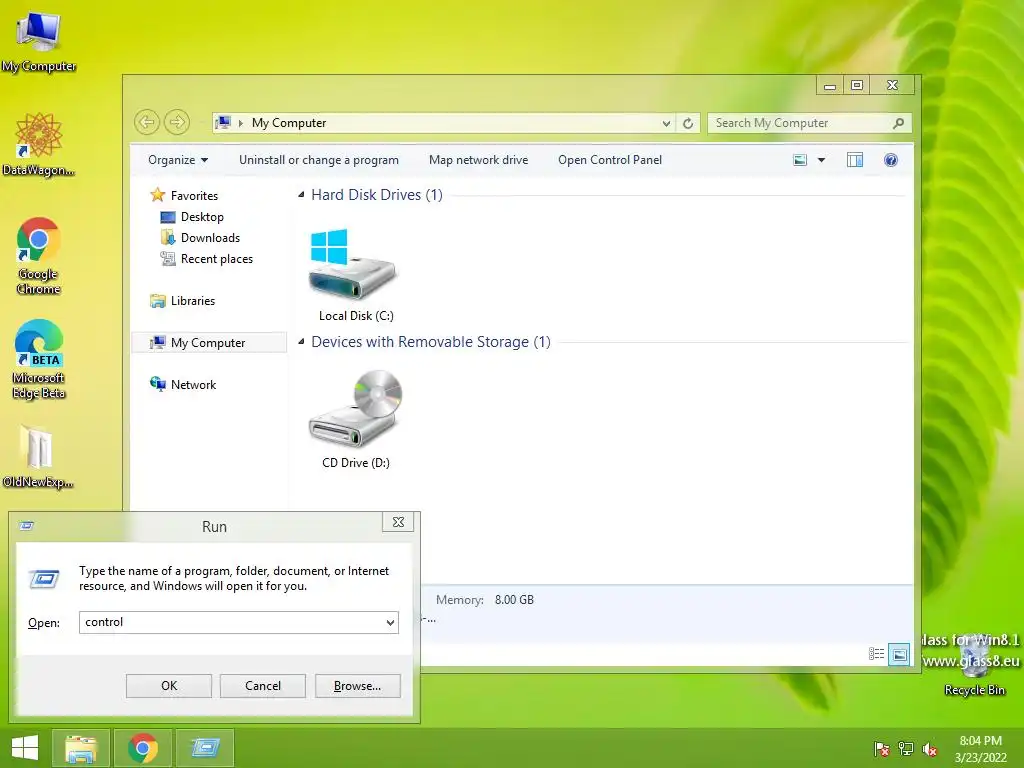This screenshot has height=768, width=1024.
Task: Click Browse... in the Run dialog
Action: 358,686
